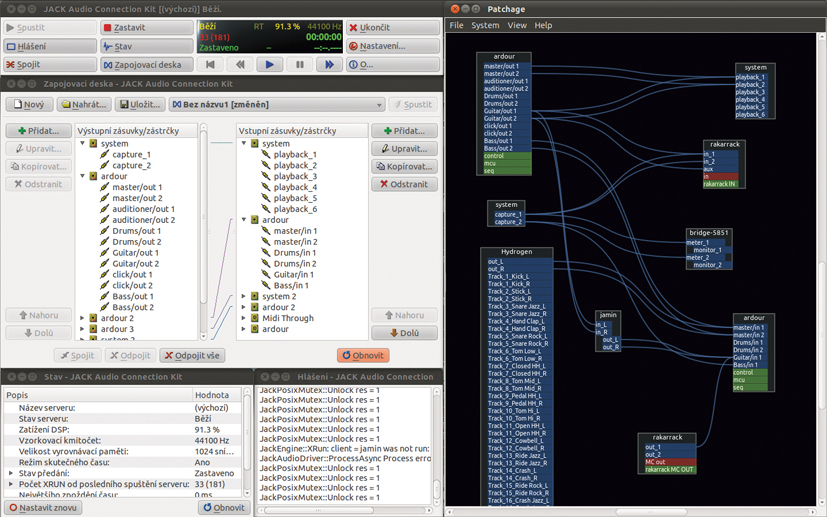Image resolution: width=827 pixels, height=517 pixels.
Task: Open Patchage Help menu
Action: 543,25
